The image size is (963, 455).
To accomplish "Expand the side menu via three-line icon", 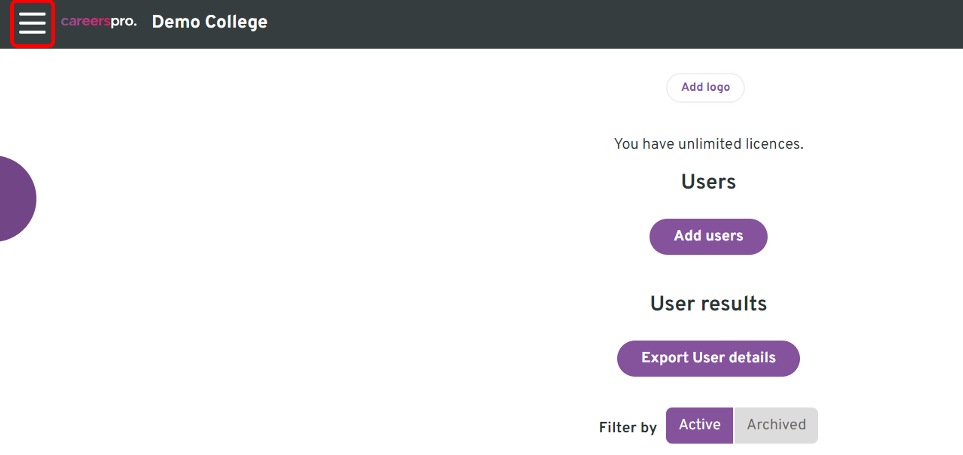I will 33,23.
